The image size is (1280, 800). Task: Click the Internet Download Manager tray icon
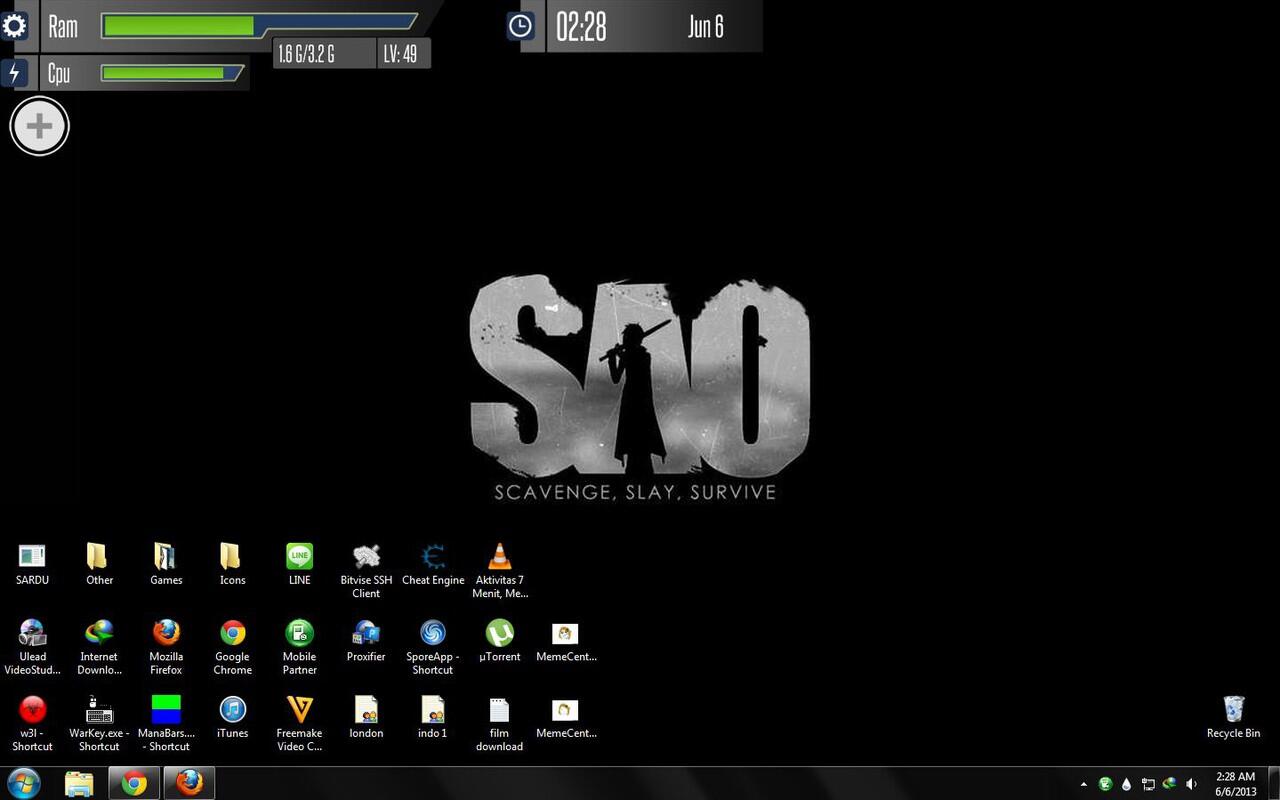pyautogui.click(x=1169, y=784)
